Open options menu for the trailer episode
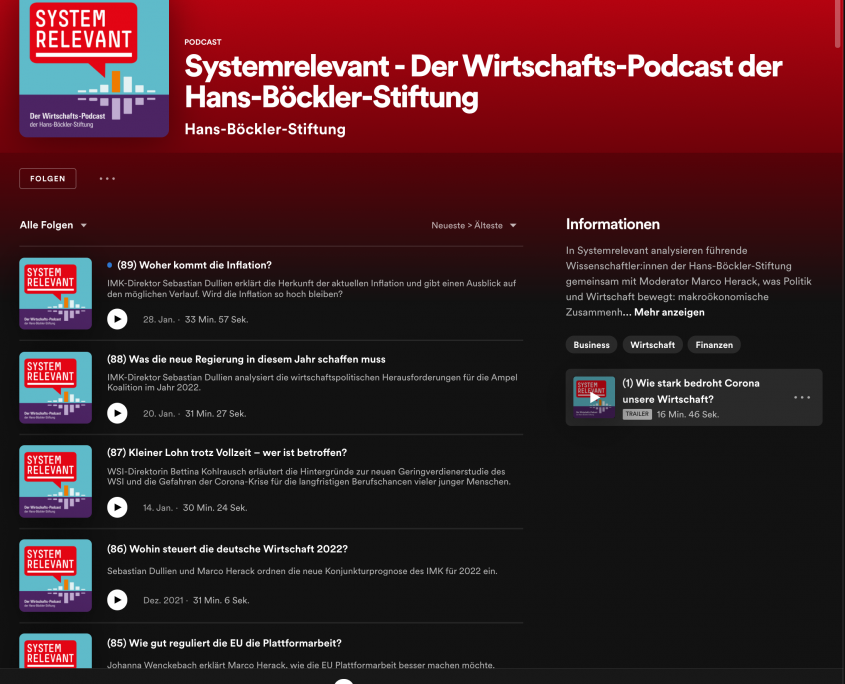 coord(802,397)
